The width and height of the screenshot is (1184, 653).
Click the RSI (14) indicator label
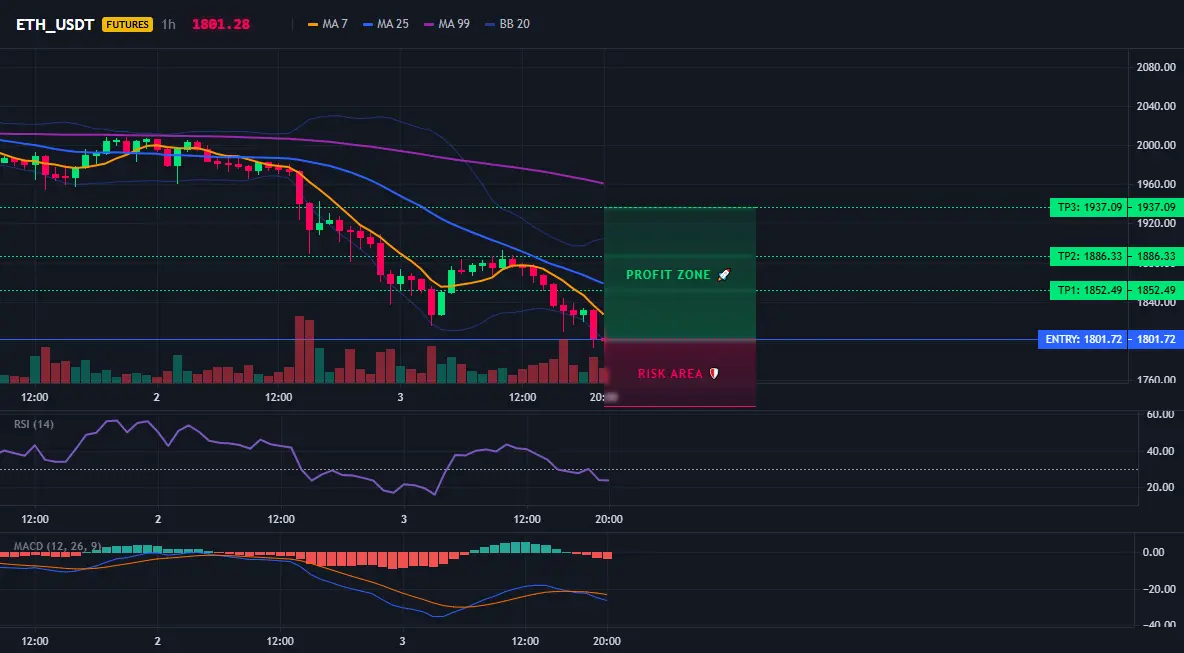[x=34, y=424]
